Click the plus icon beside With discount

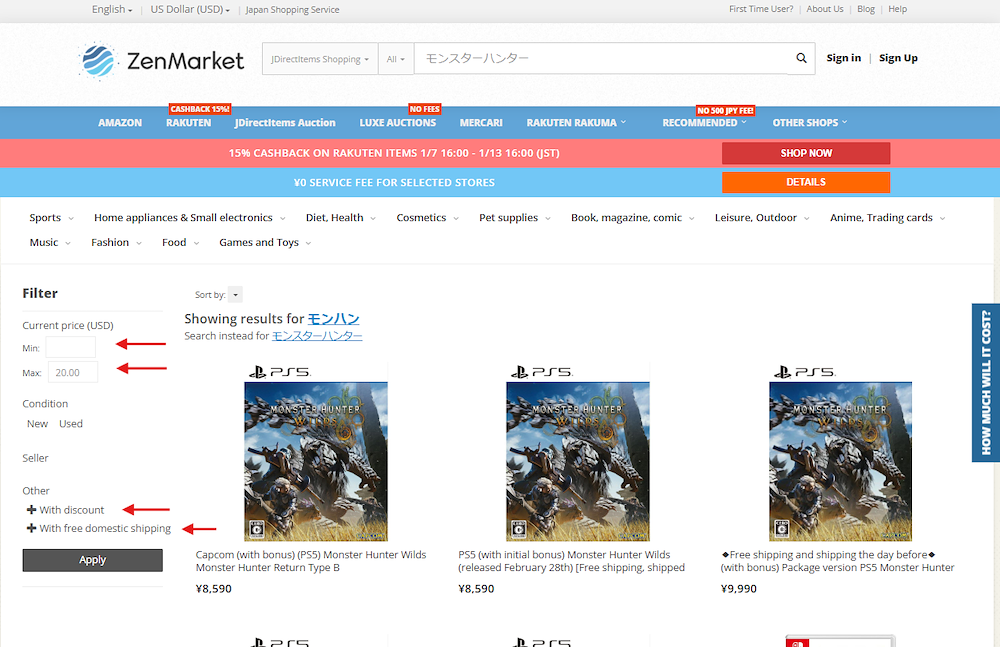[x=31, y=510]
